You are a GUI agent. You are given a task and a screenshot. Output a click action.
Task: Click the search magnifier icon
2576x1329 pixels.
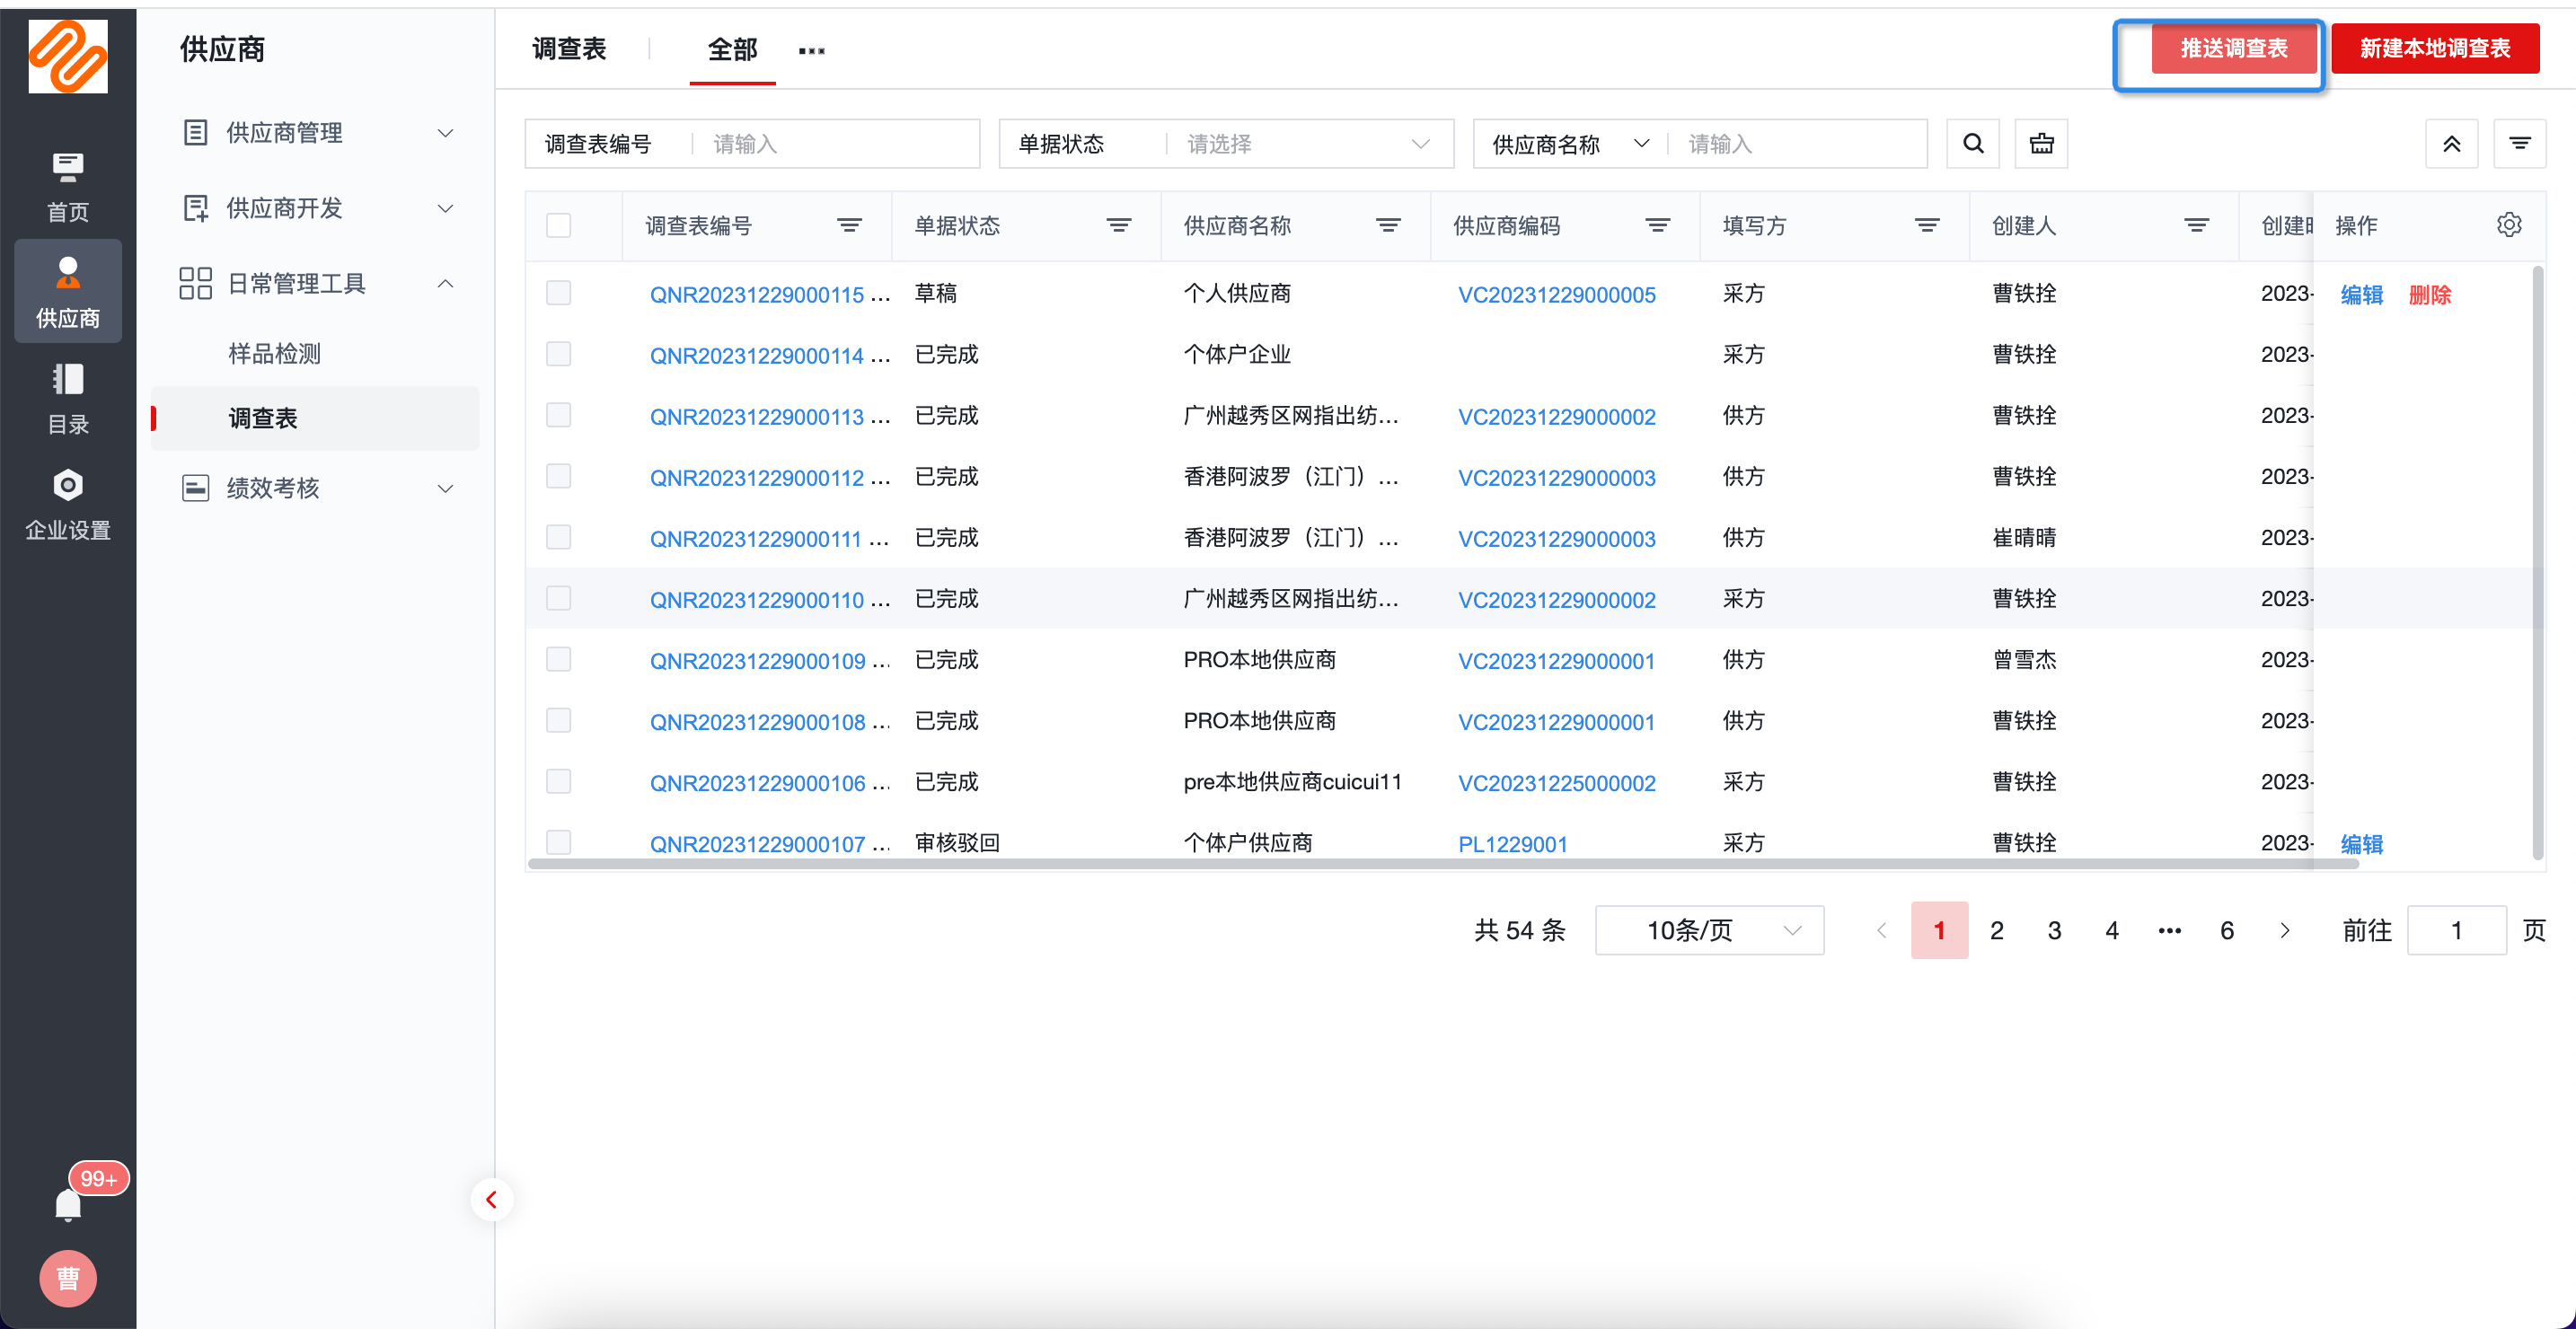tap(1973, 144)
